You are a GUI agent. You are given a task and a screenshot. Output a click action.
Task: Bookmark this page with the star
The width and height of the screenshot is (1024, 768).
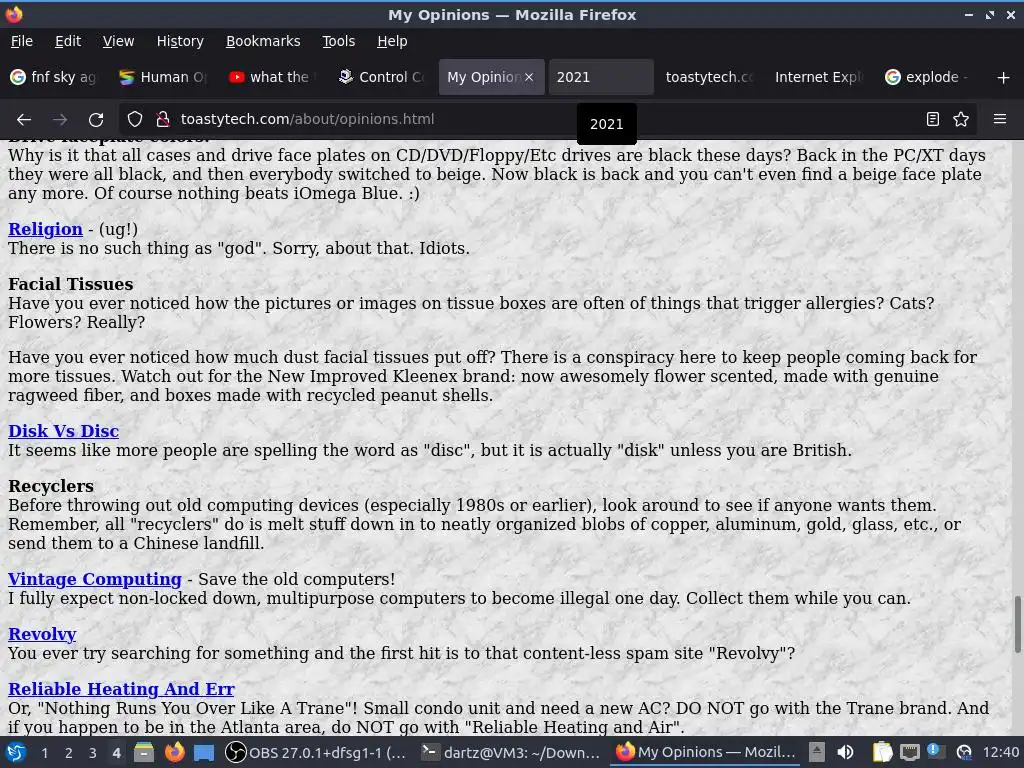coord(961,120)
